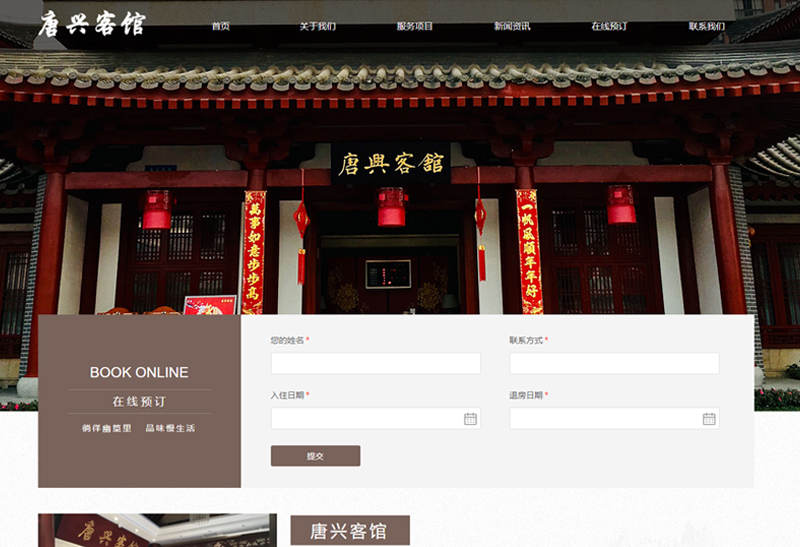Click 在线预订 text in brown panel

pos(139,402)
